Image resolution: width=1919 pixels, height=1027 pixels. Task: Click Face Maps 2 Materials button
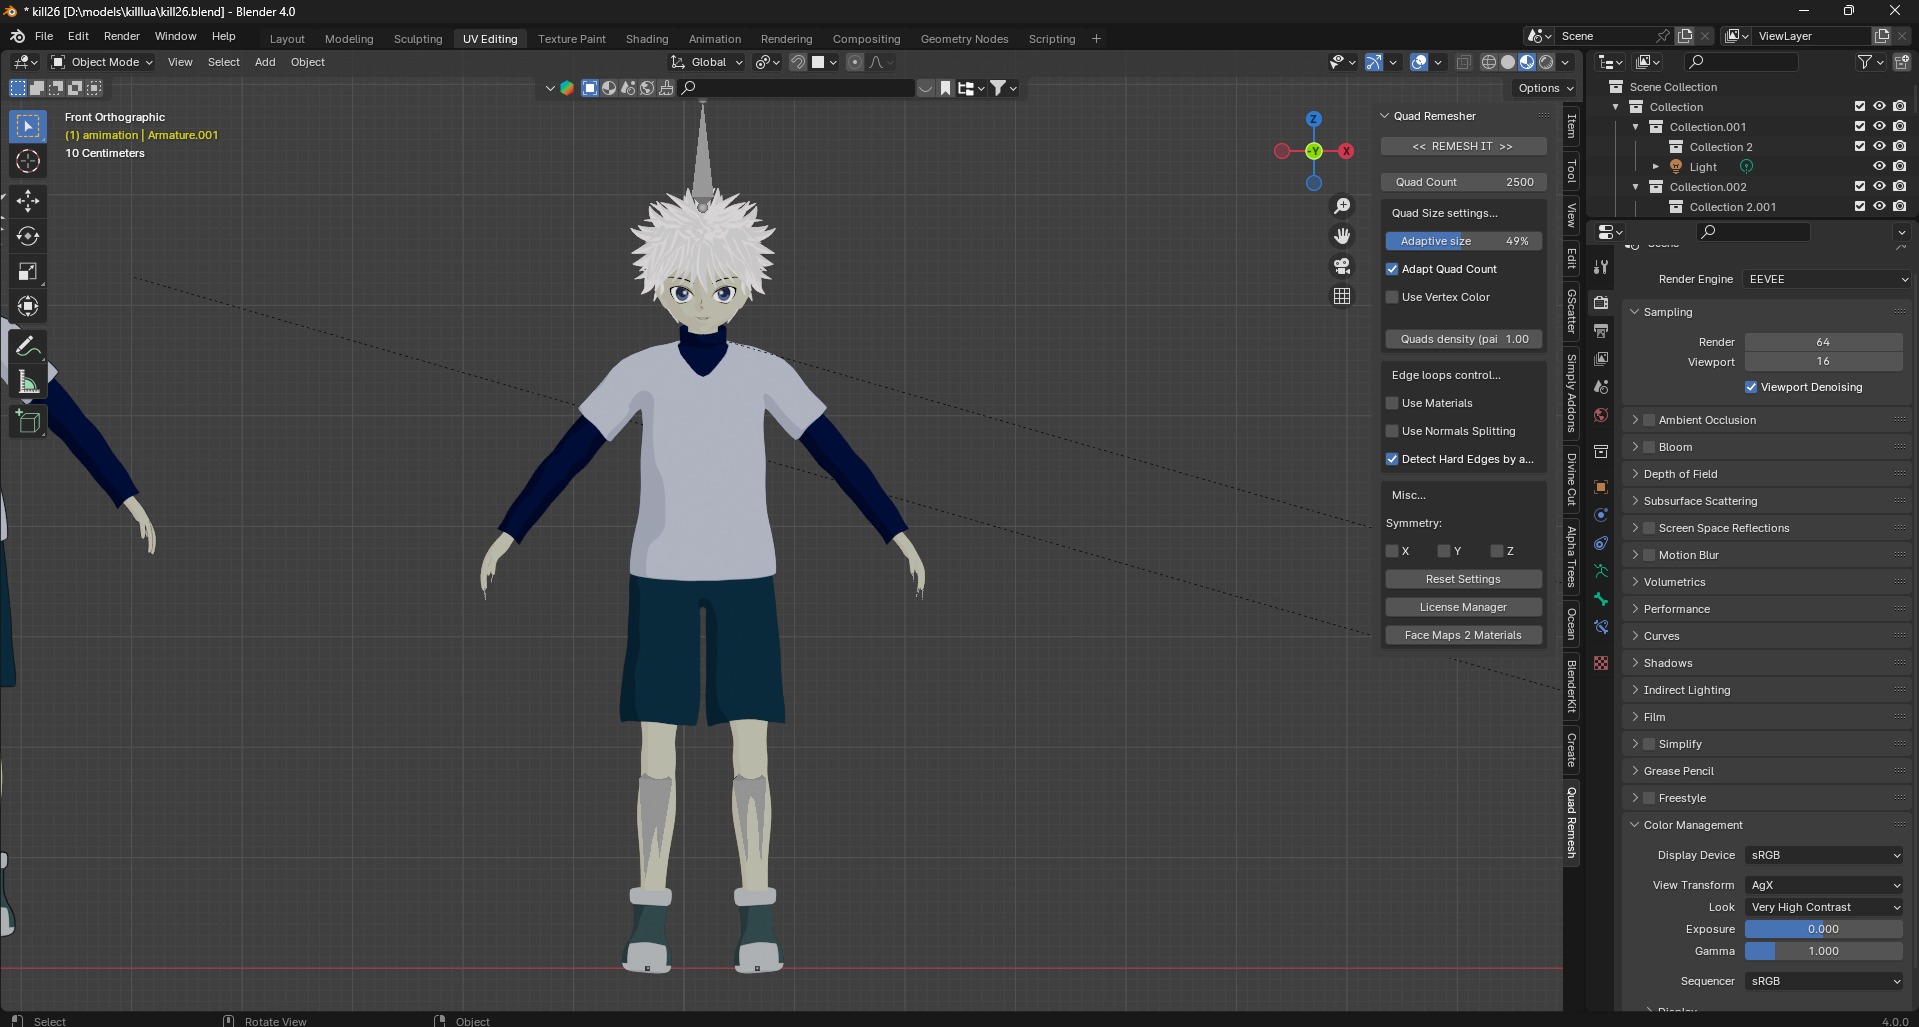1463,635
